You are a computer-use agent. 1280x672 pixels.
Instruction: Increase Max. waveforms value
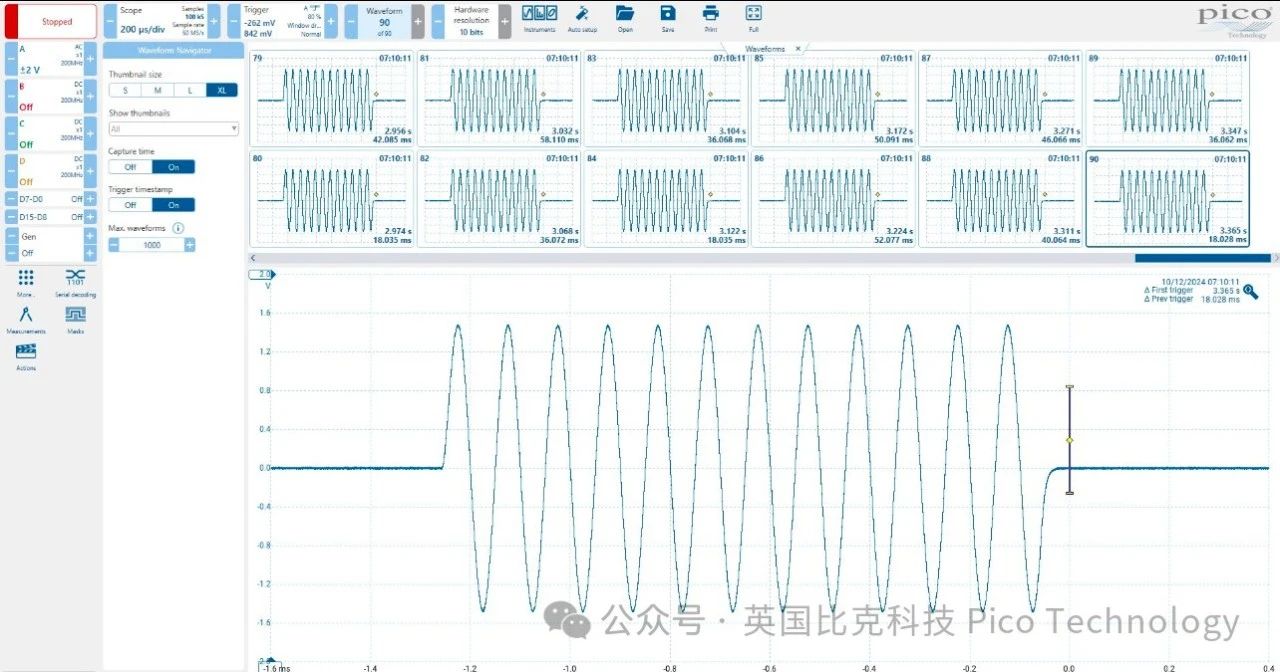coord(189,244)
